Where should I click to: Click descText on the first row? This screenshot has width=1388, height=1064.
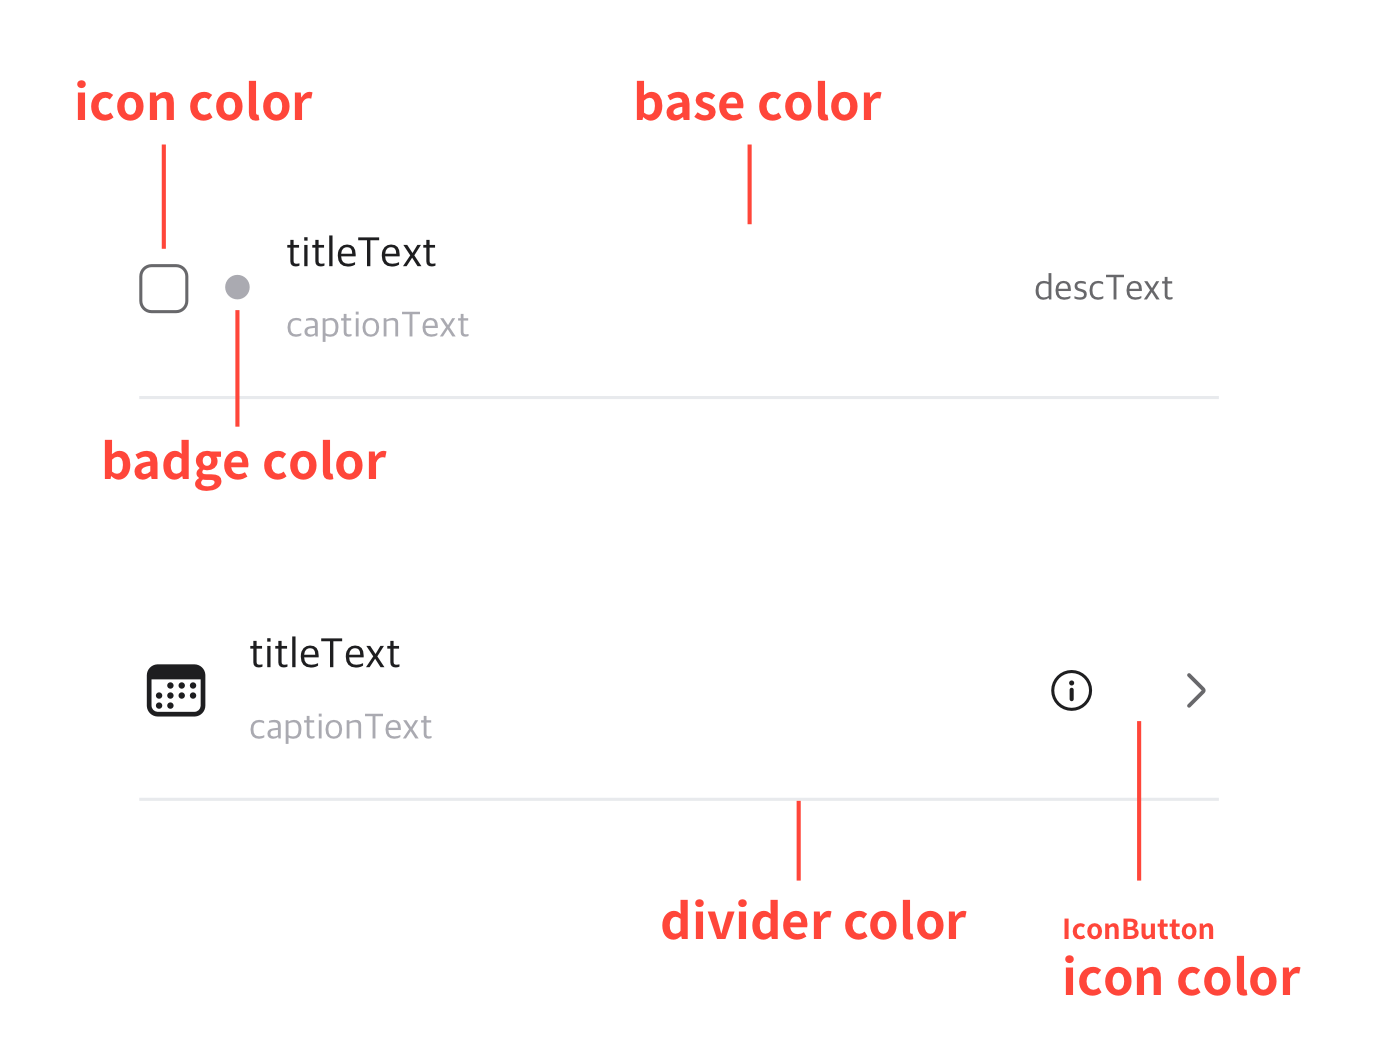[1103, 288]
